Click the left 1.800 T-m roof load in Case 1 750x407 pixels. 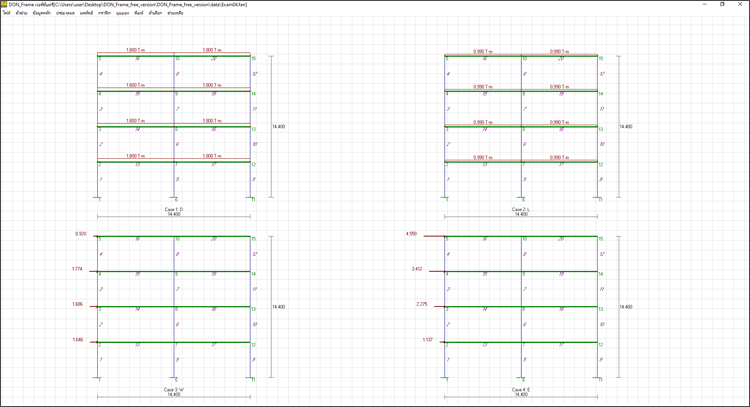point(135,50)
